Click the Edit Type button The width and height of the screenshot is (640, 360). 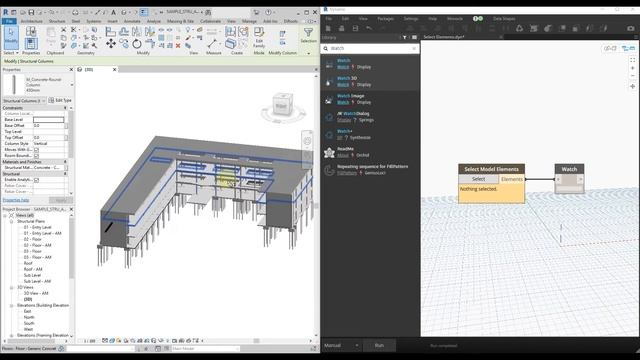tap(60, 100)
